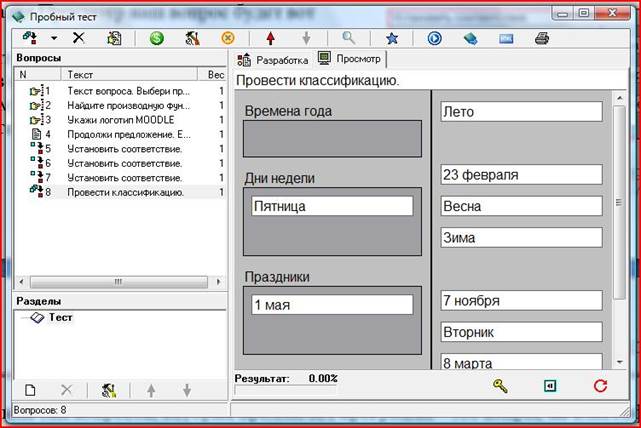Click the magnifier search icon
Viewport: 641px width, 428px height.
coord(349,38)
